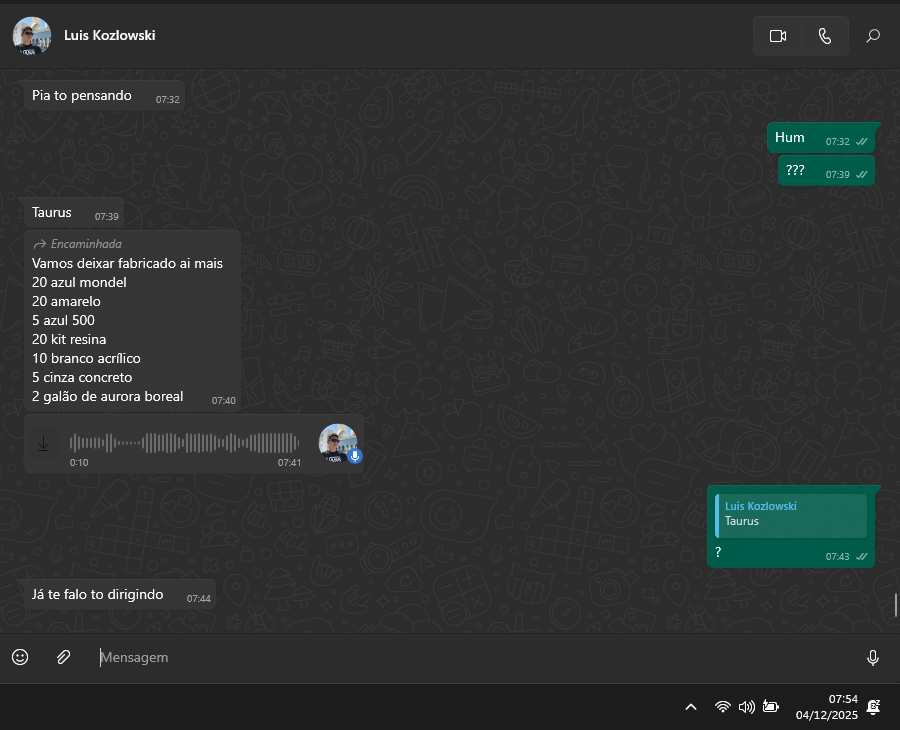
Task: Open the volume control in system tray
Action: click(746, 707)
